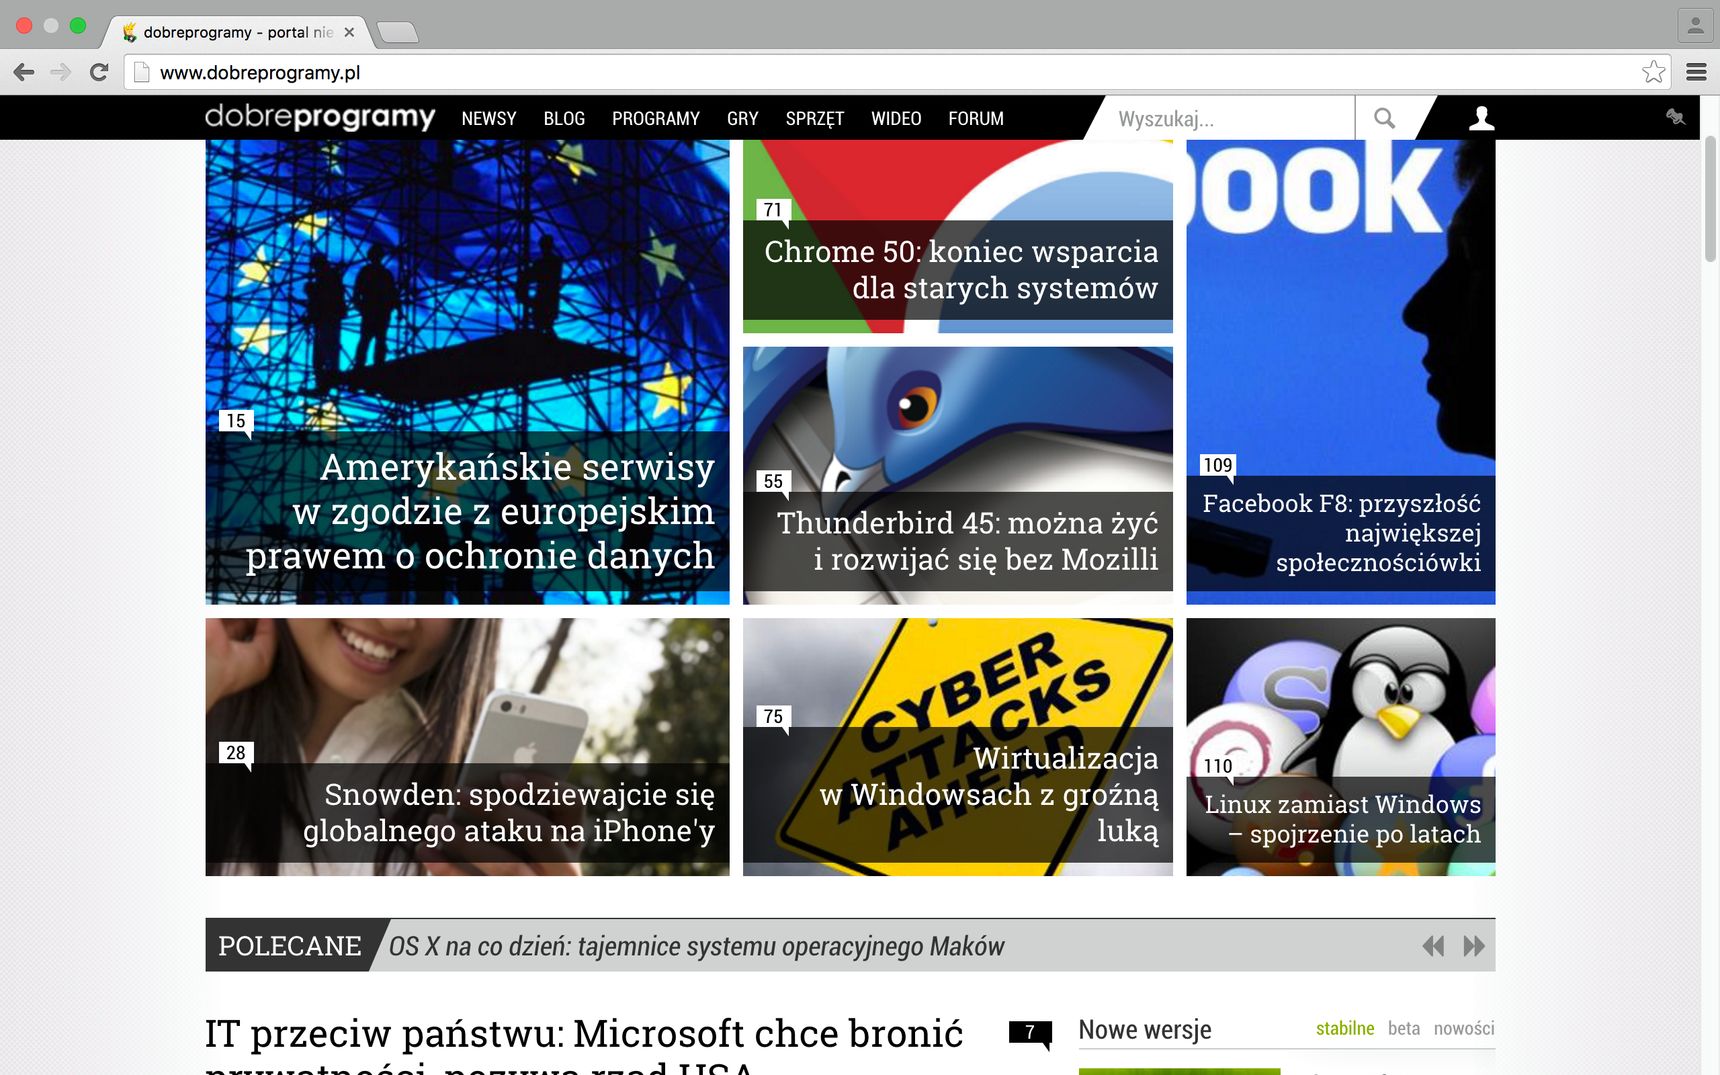Open Amerykańskie serwisy data protection article
The height and width of the screenshot is (1075, 1720).
point(467,372)
